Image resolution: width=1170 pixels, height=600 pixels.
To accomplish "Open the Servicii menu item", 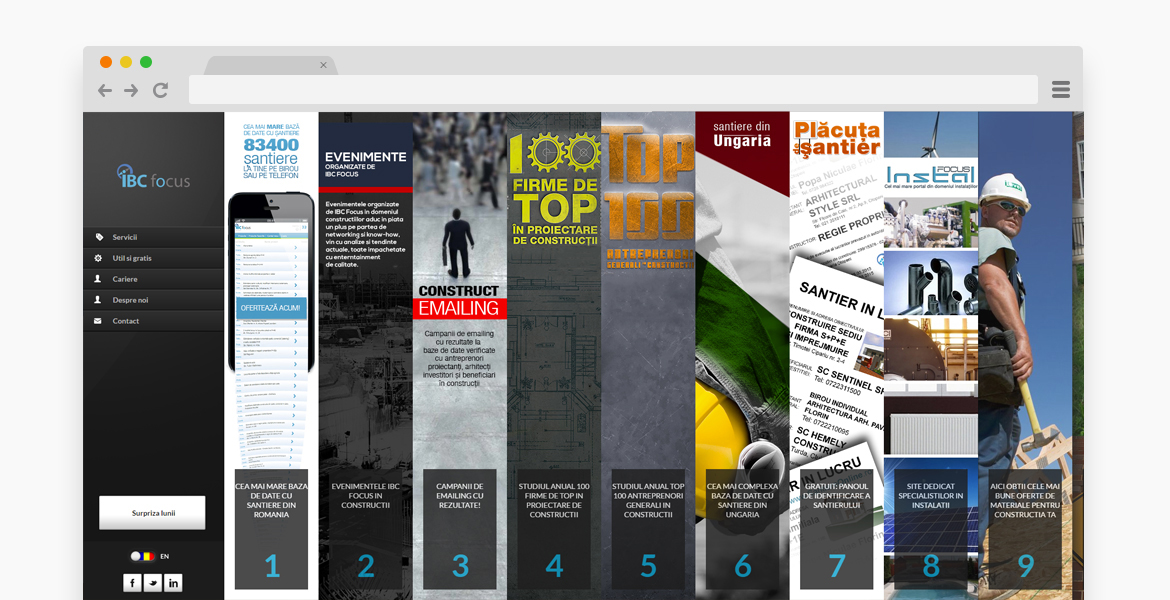I will pyautogui.click(x=153, y=237).
